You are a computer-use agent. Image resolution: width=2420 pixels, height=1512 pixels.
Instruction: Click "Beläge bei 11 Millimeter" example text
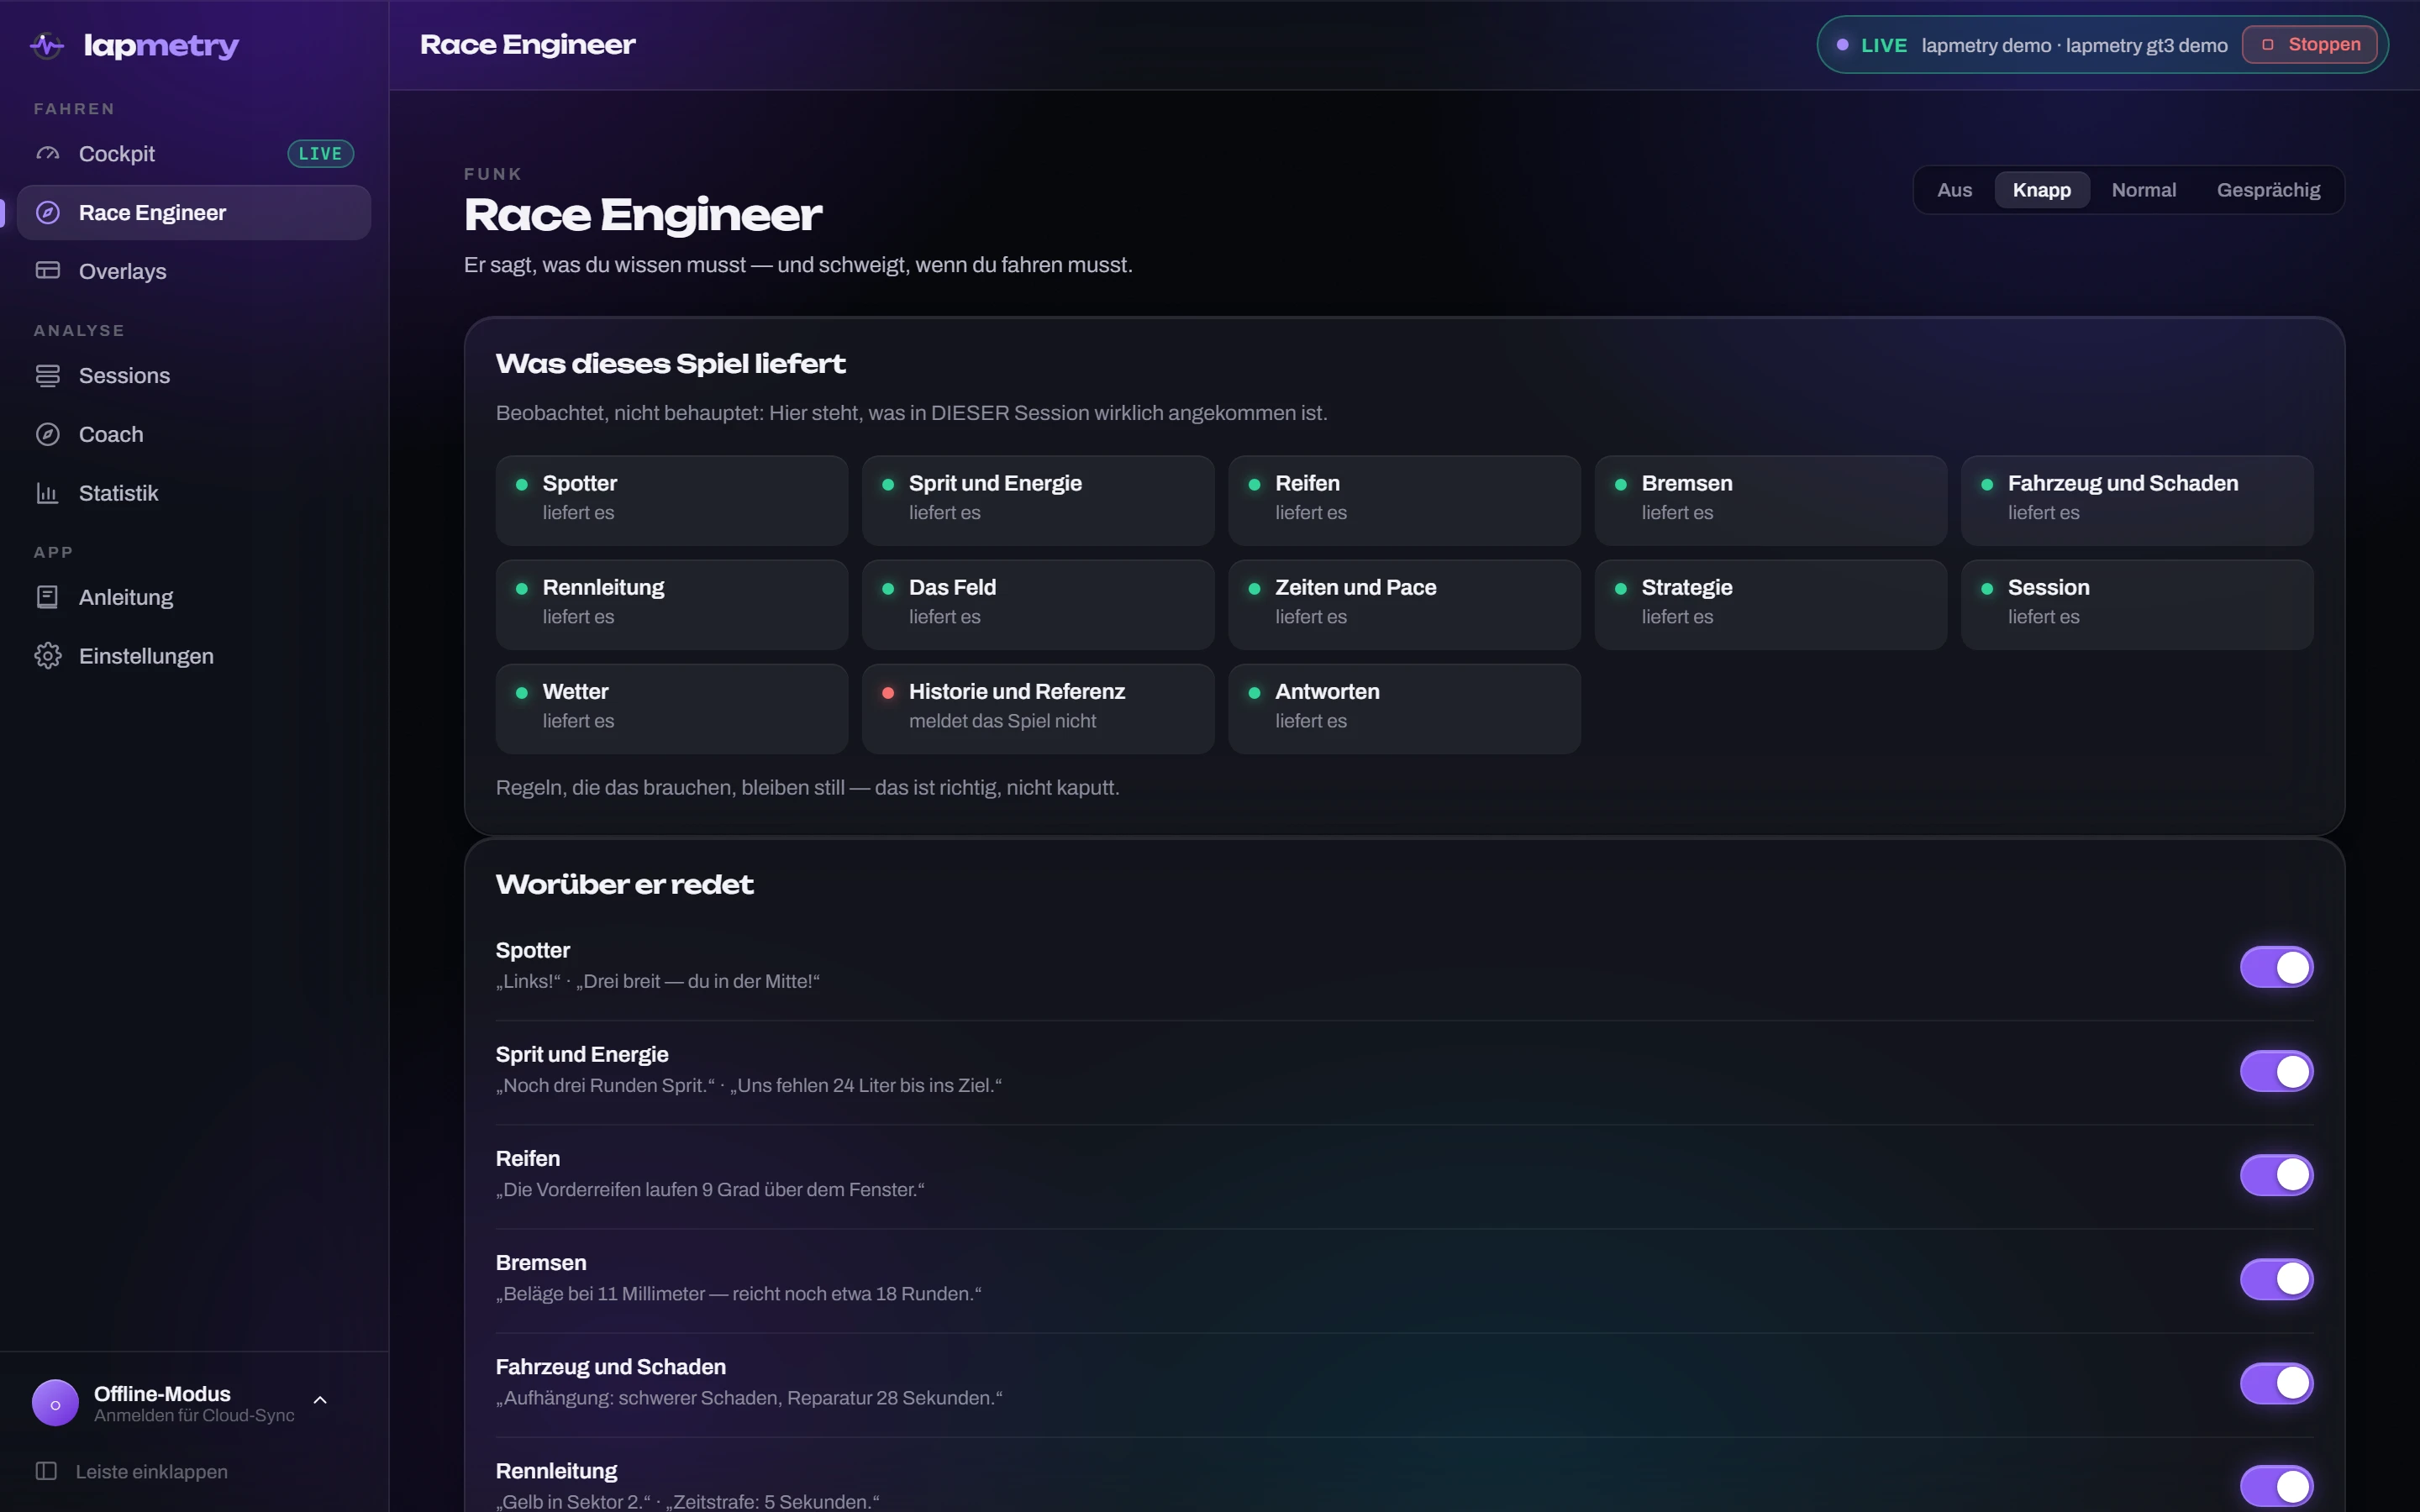pos(739,1293)
